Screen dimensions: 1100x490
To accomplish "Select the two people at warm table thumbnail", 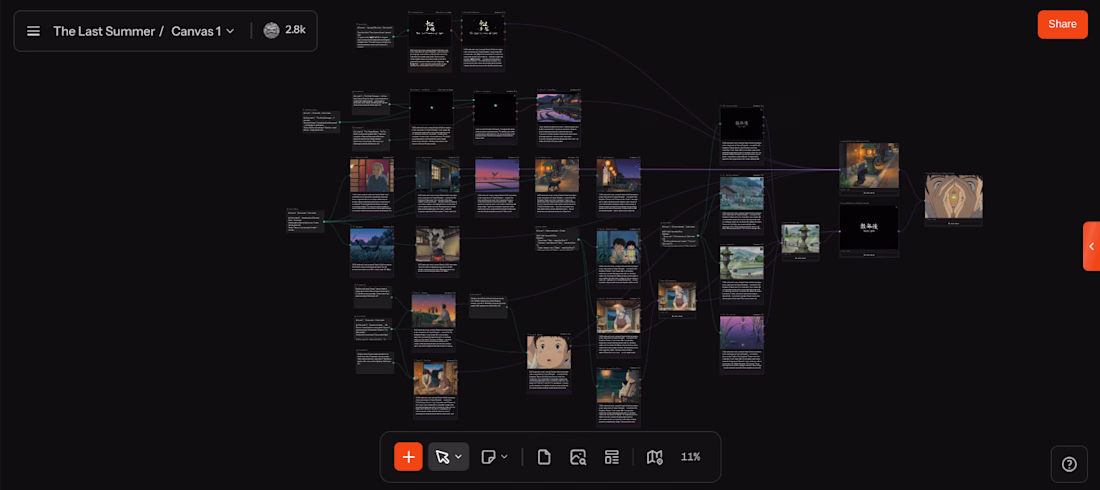I will pos(436,379).
